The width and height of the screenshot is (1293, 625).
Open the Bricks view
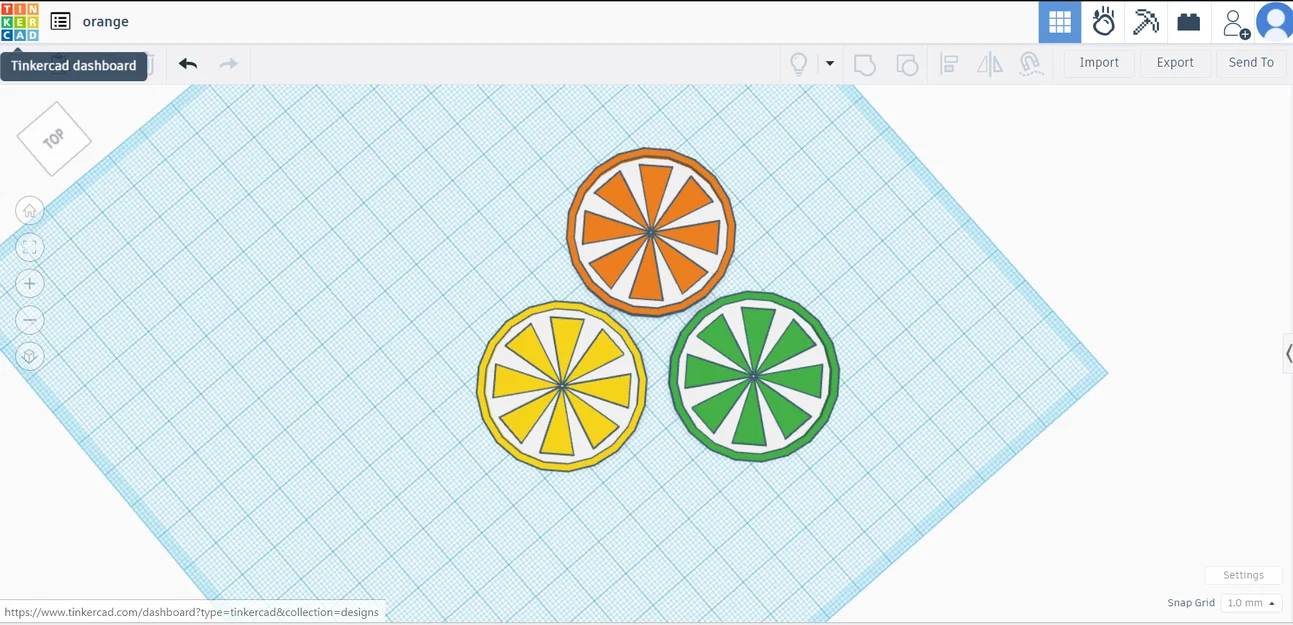coord(1188,21)
